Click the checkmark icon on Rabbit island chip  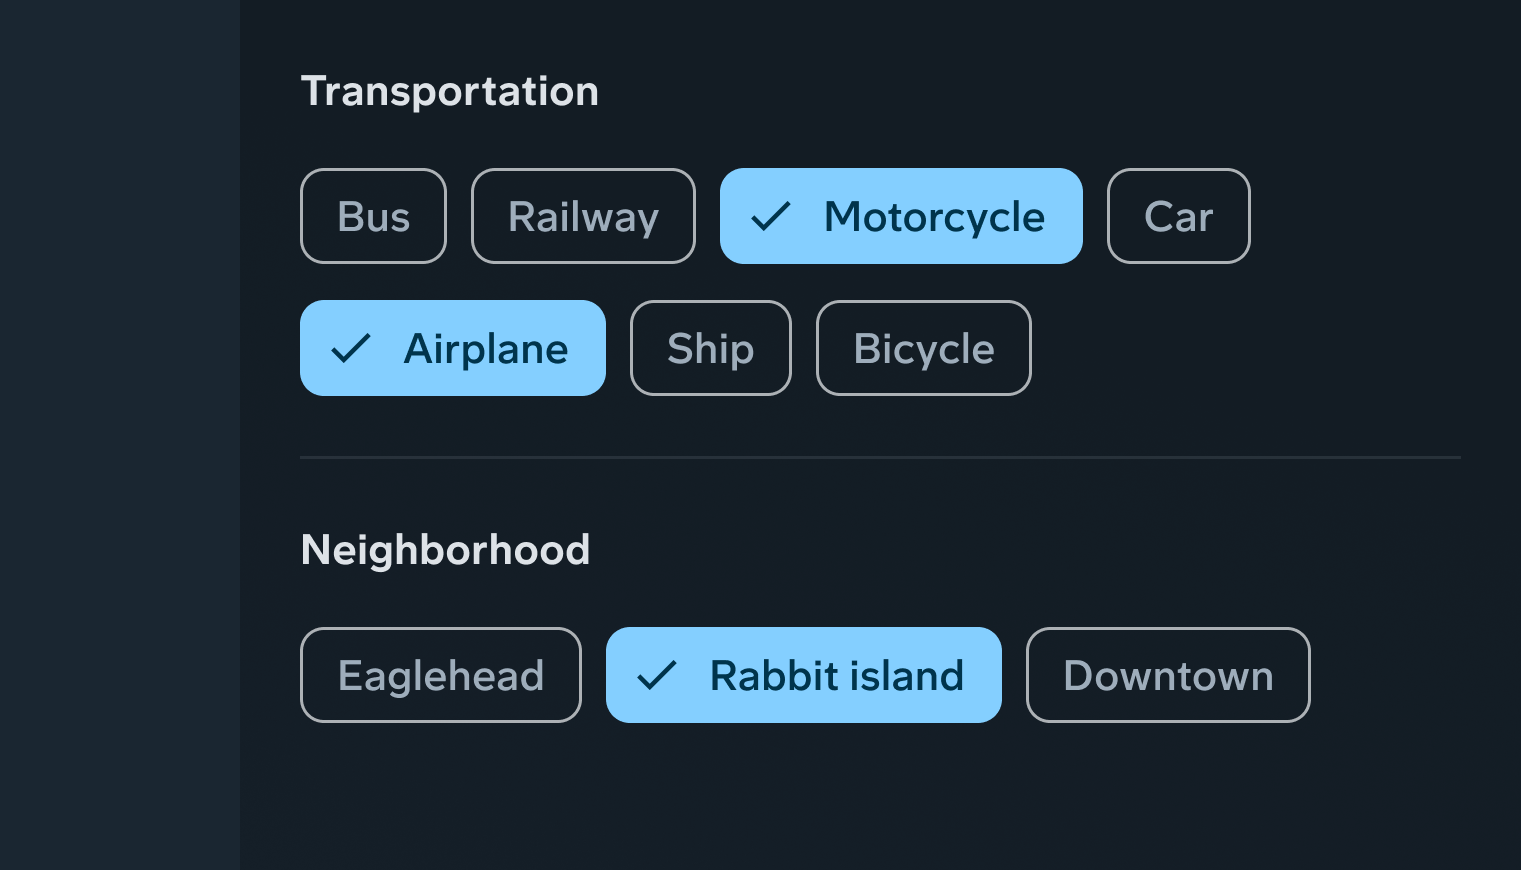tap(657, 676)
